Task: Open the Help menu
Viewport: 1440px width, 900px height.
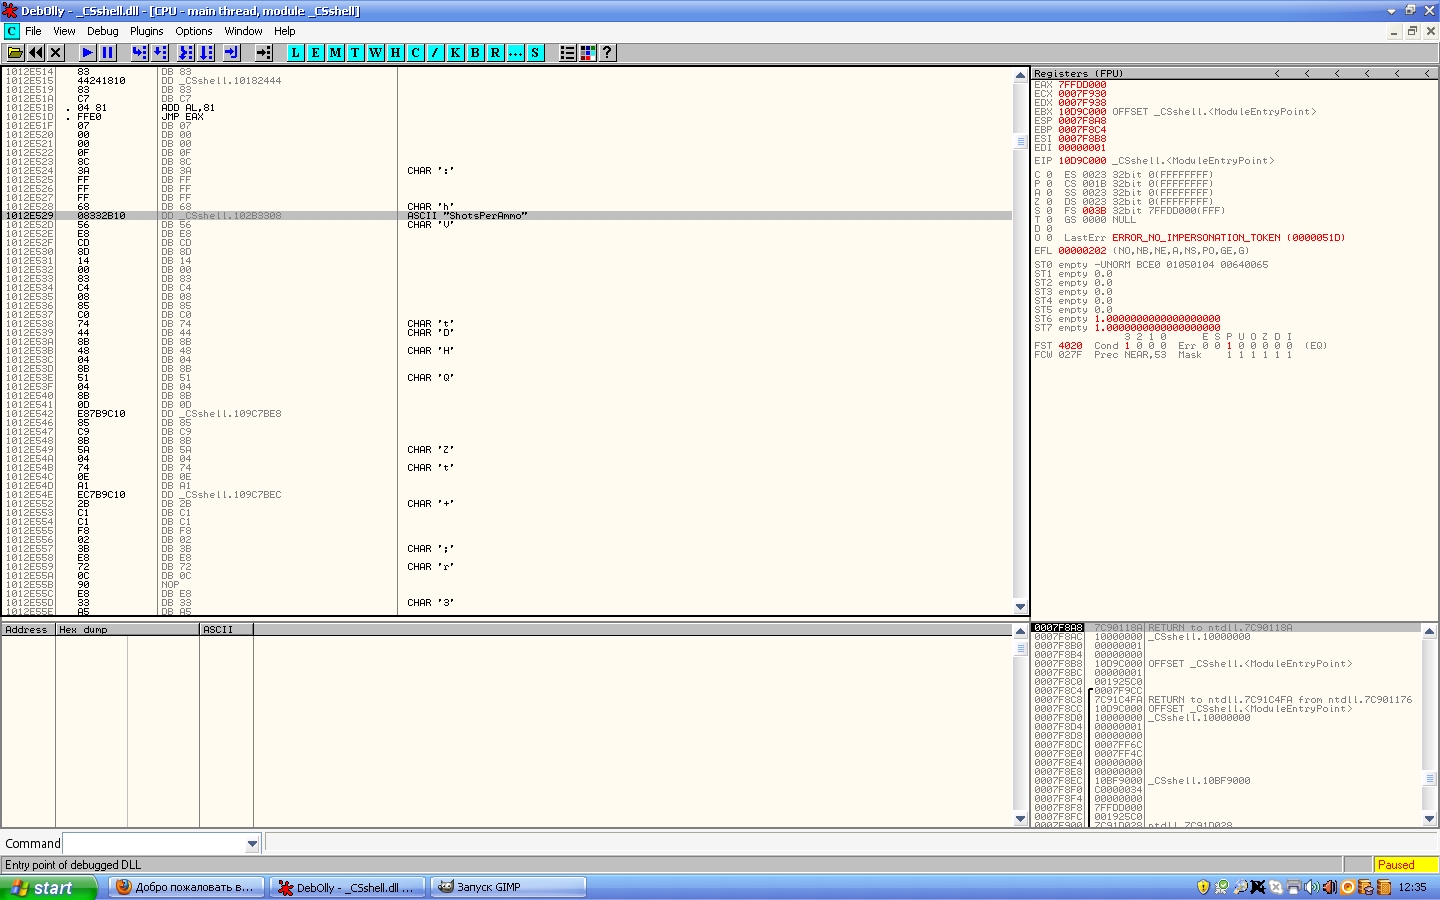Action: 285,31
